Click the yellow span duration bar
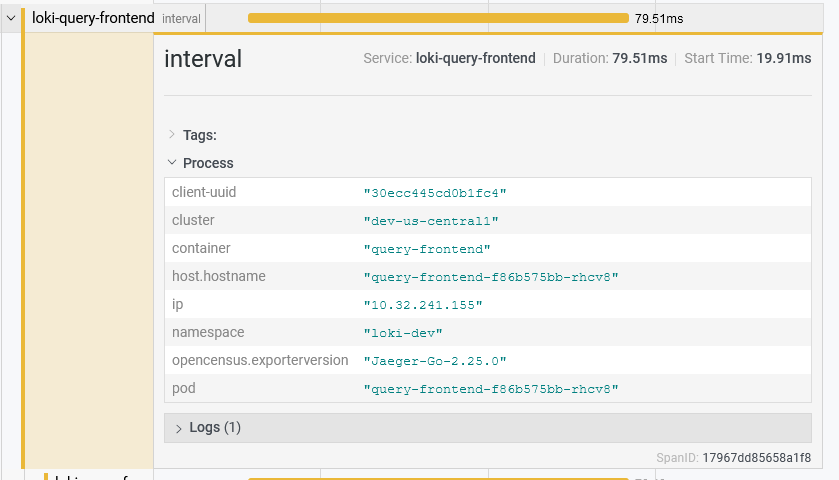The width and height of the screenshot is (839, 480). coord(437,18)
